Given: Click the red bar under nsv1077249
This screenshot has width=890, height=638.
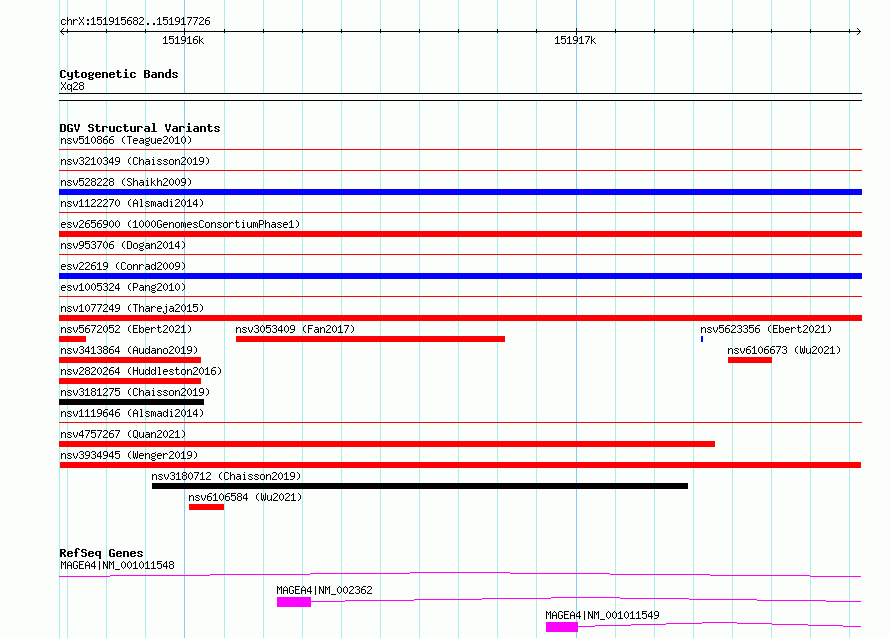Looking at the screenshot, I should [x=460, y=318].
